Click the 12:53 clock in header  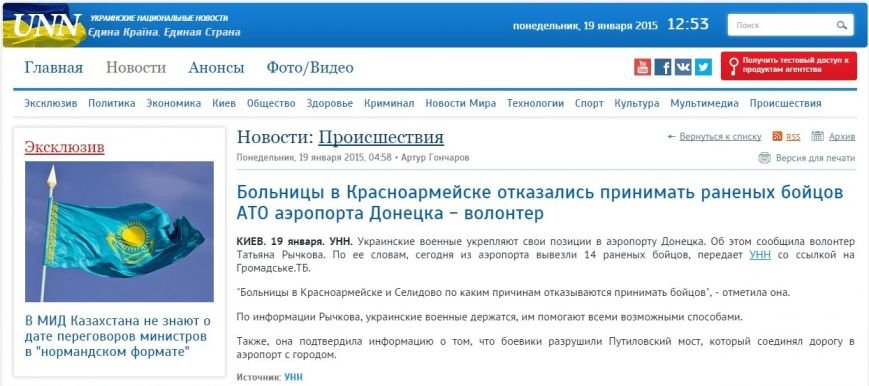point(688,24)
